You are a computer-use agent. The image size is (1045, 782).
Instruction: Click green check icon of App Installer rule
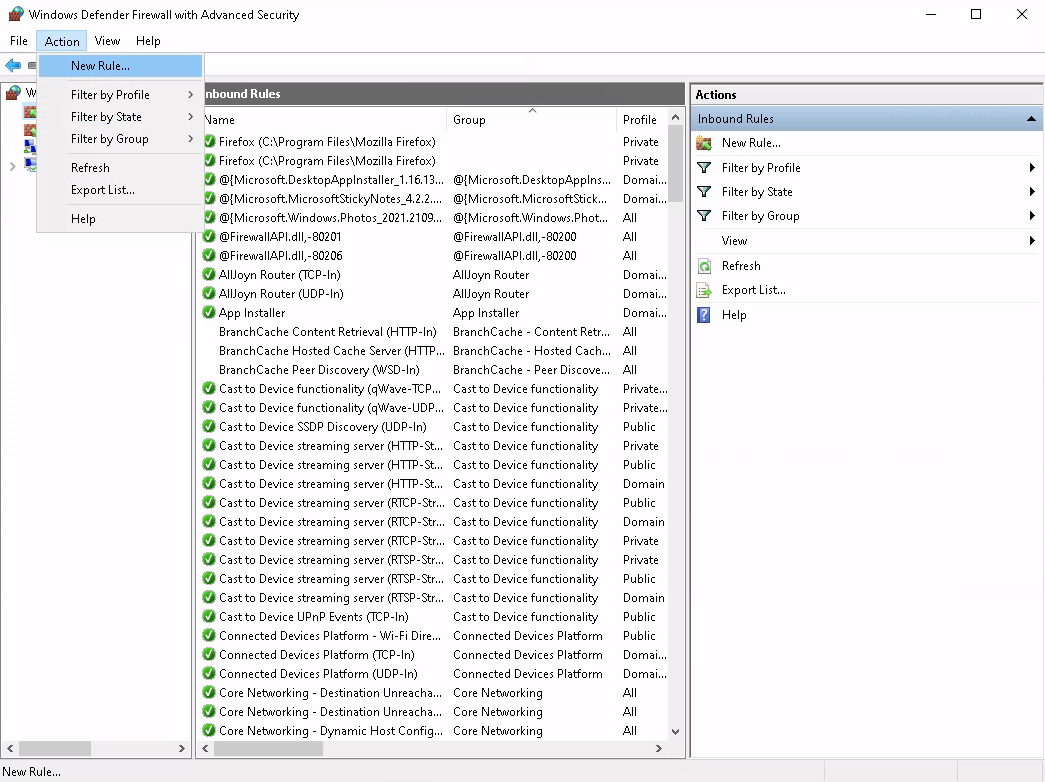point(209,312)
